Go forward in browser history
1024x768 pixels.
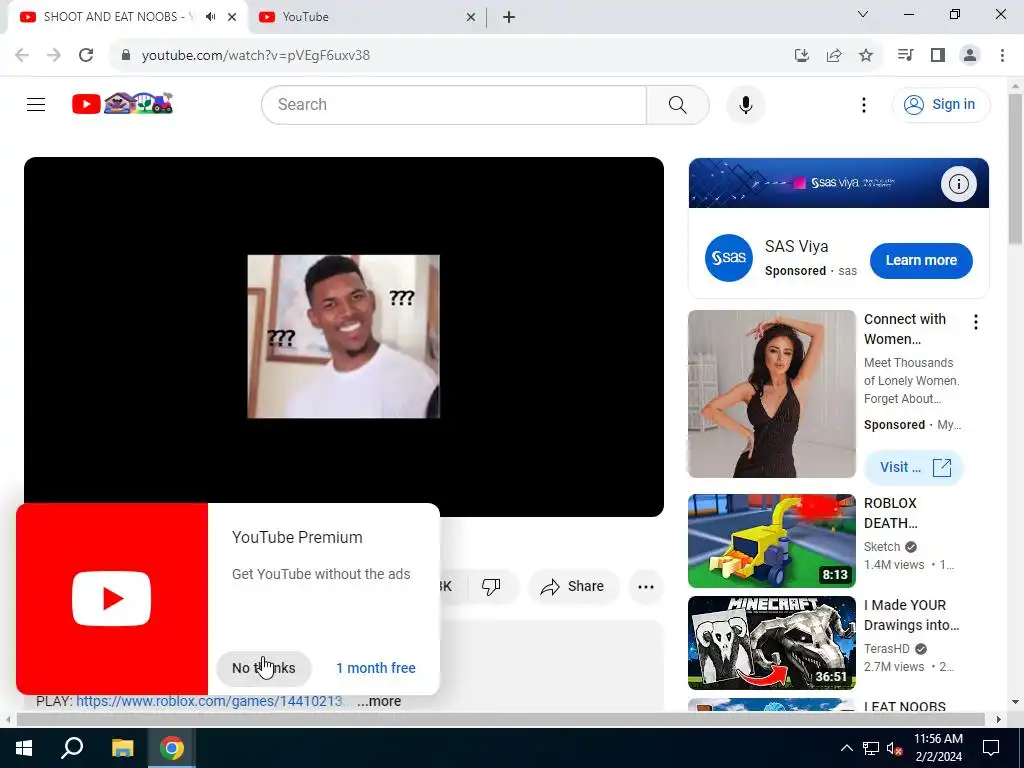point(54,55)
